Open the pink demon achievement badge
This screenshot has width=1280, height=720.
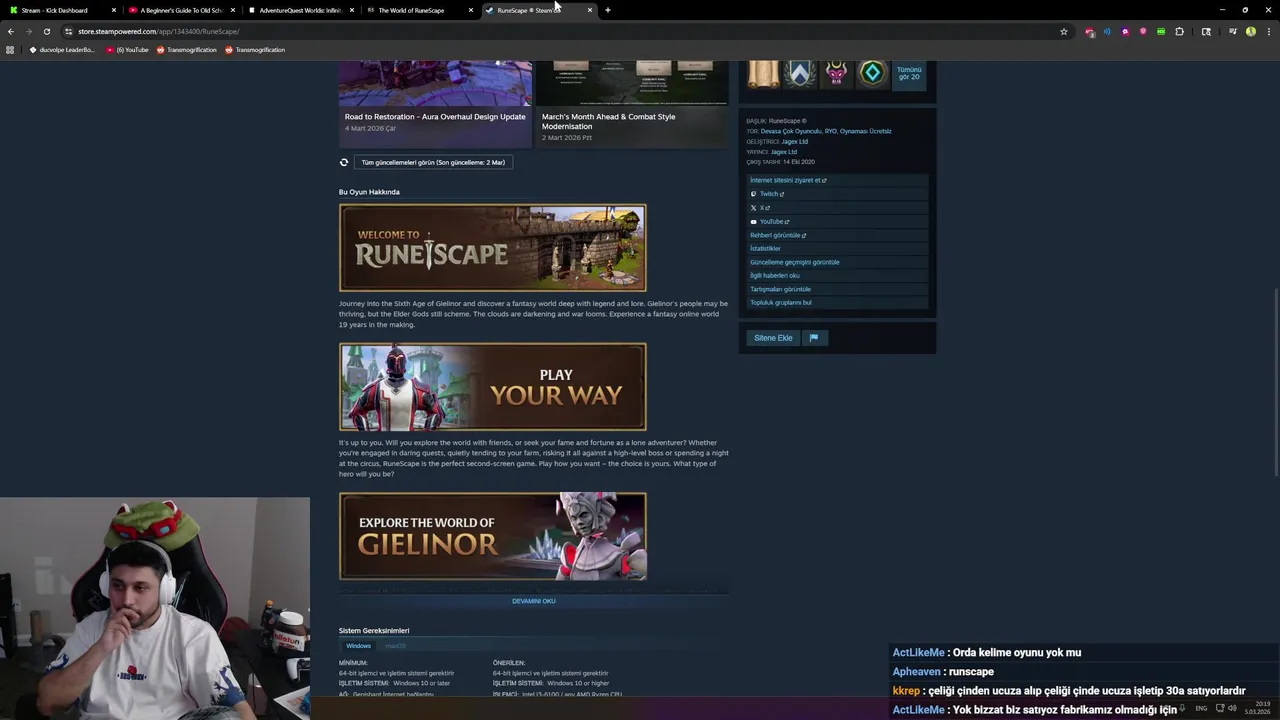click(836, 73)
